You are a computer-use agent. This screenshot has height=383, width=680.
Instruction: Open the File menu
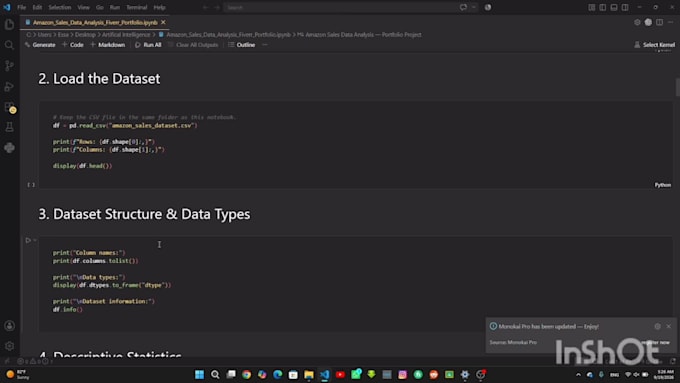(21, 7)
